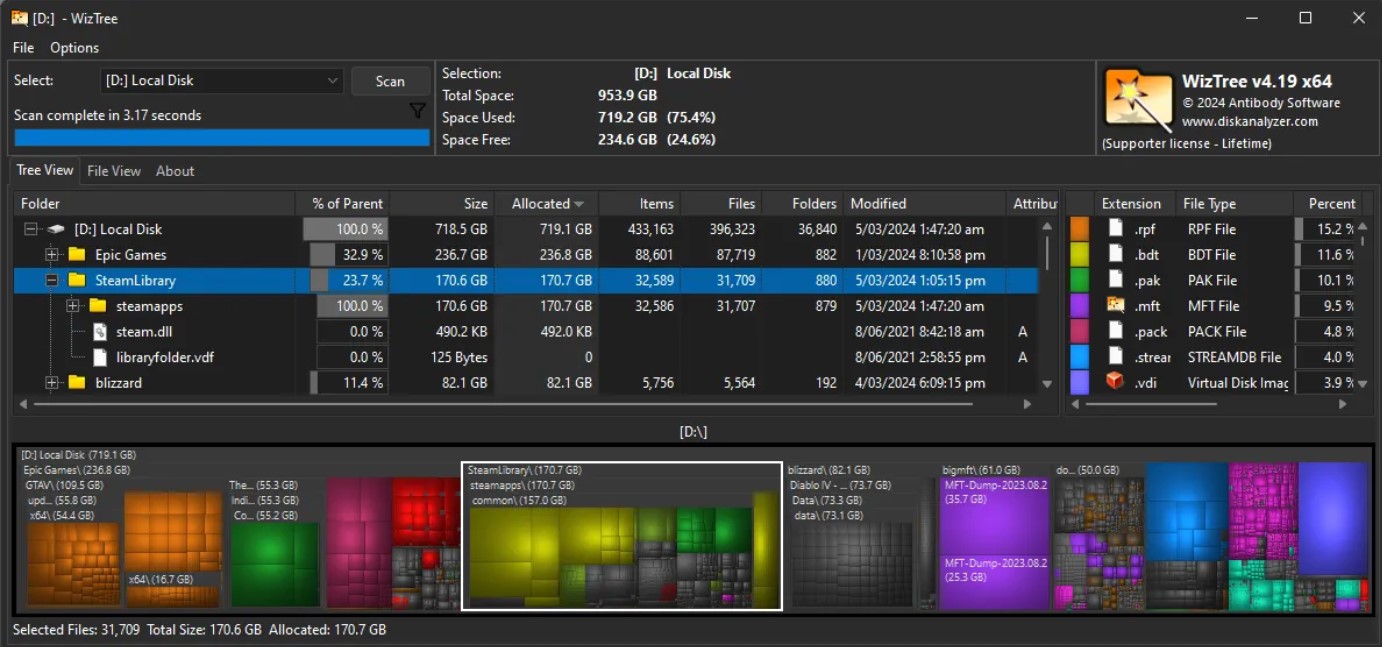Click the D: Local Disk drive icon
1382x647 pixels.
click(x=56, y=229)
